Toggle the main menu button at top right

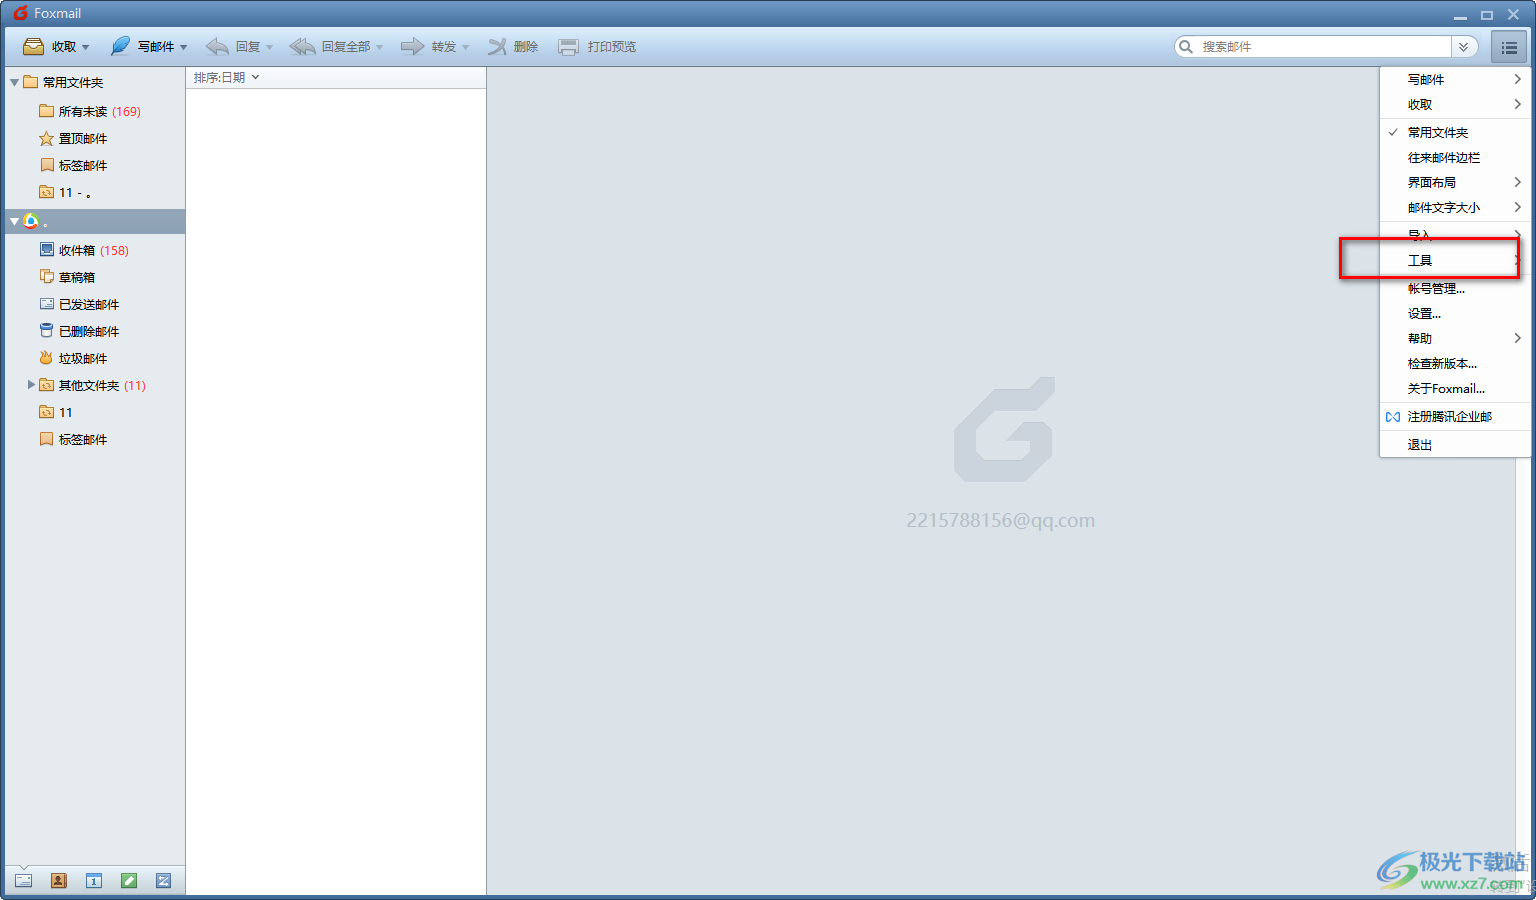1509,47
